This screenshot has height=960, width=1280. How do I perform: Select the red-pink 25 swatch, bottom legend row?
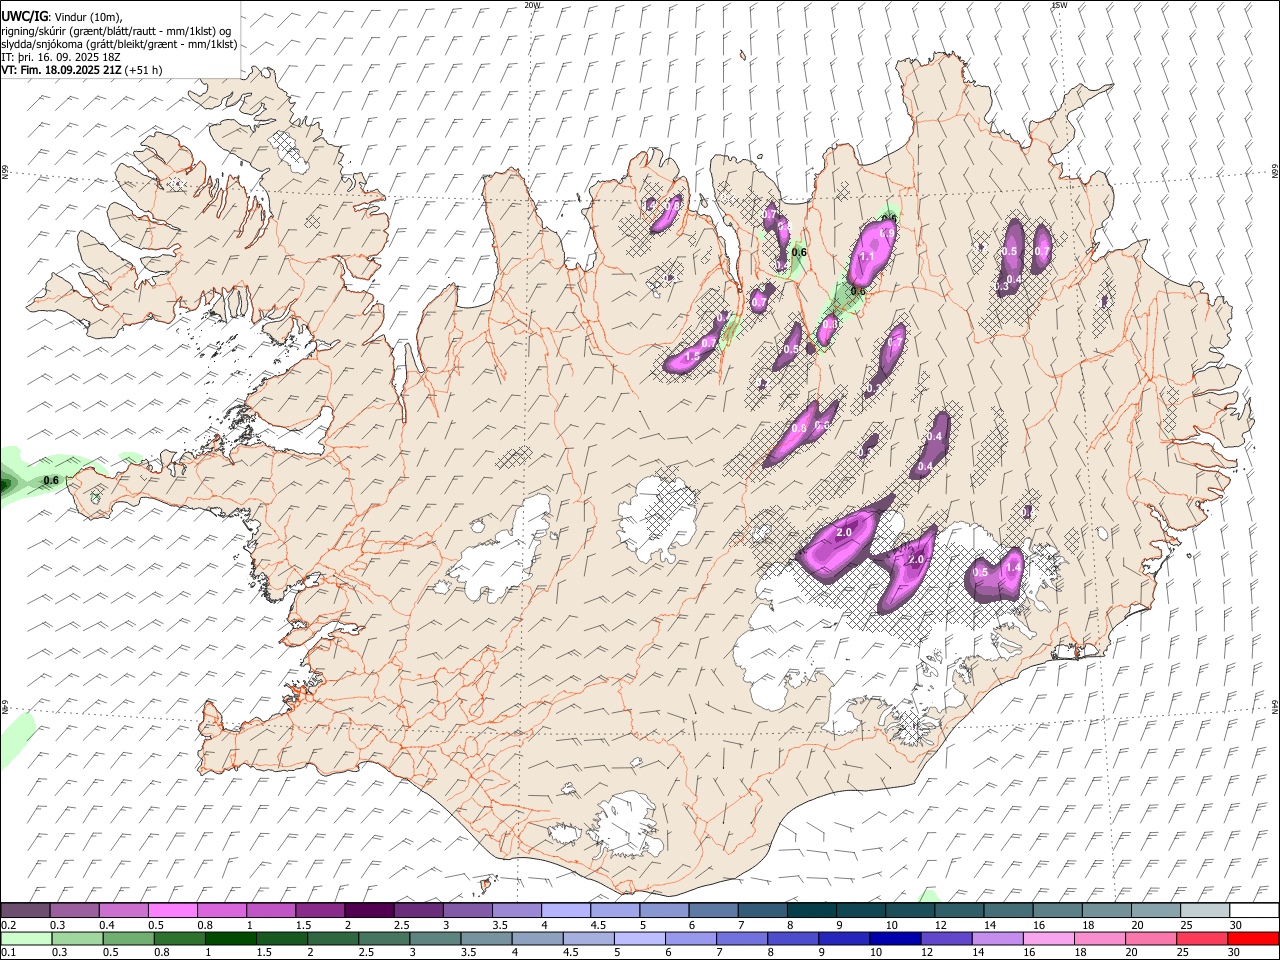[x=1202, y=939]
